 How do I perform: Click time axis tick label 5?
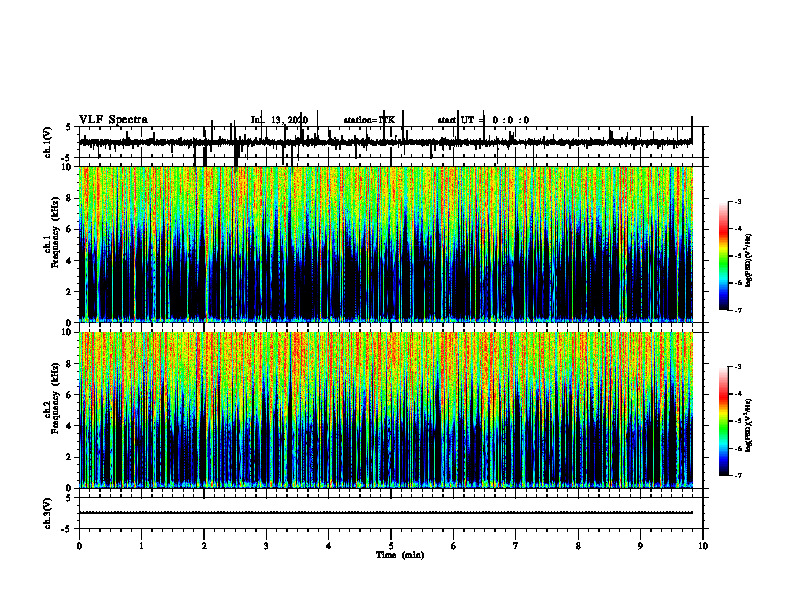(x=391, y=546)
